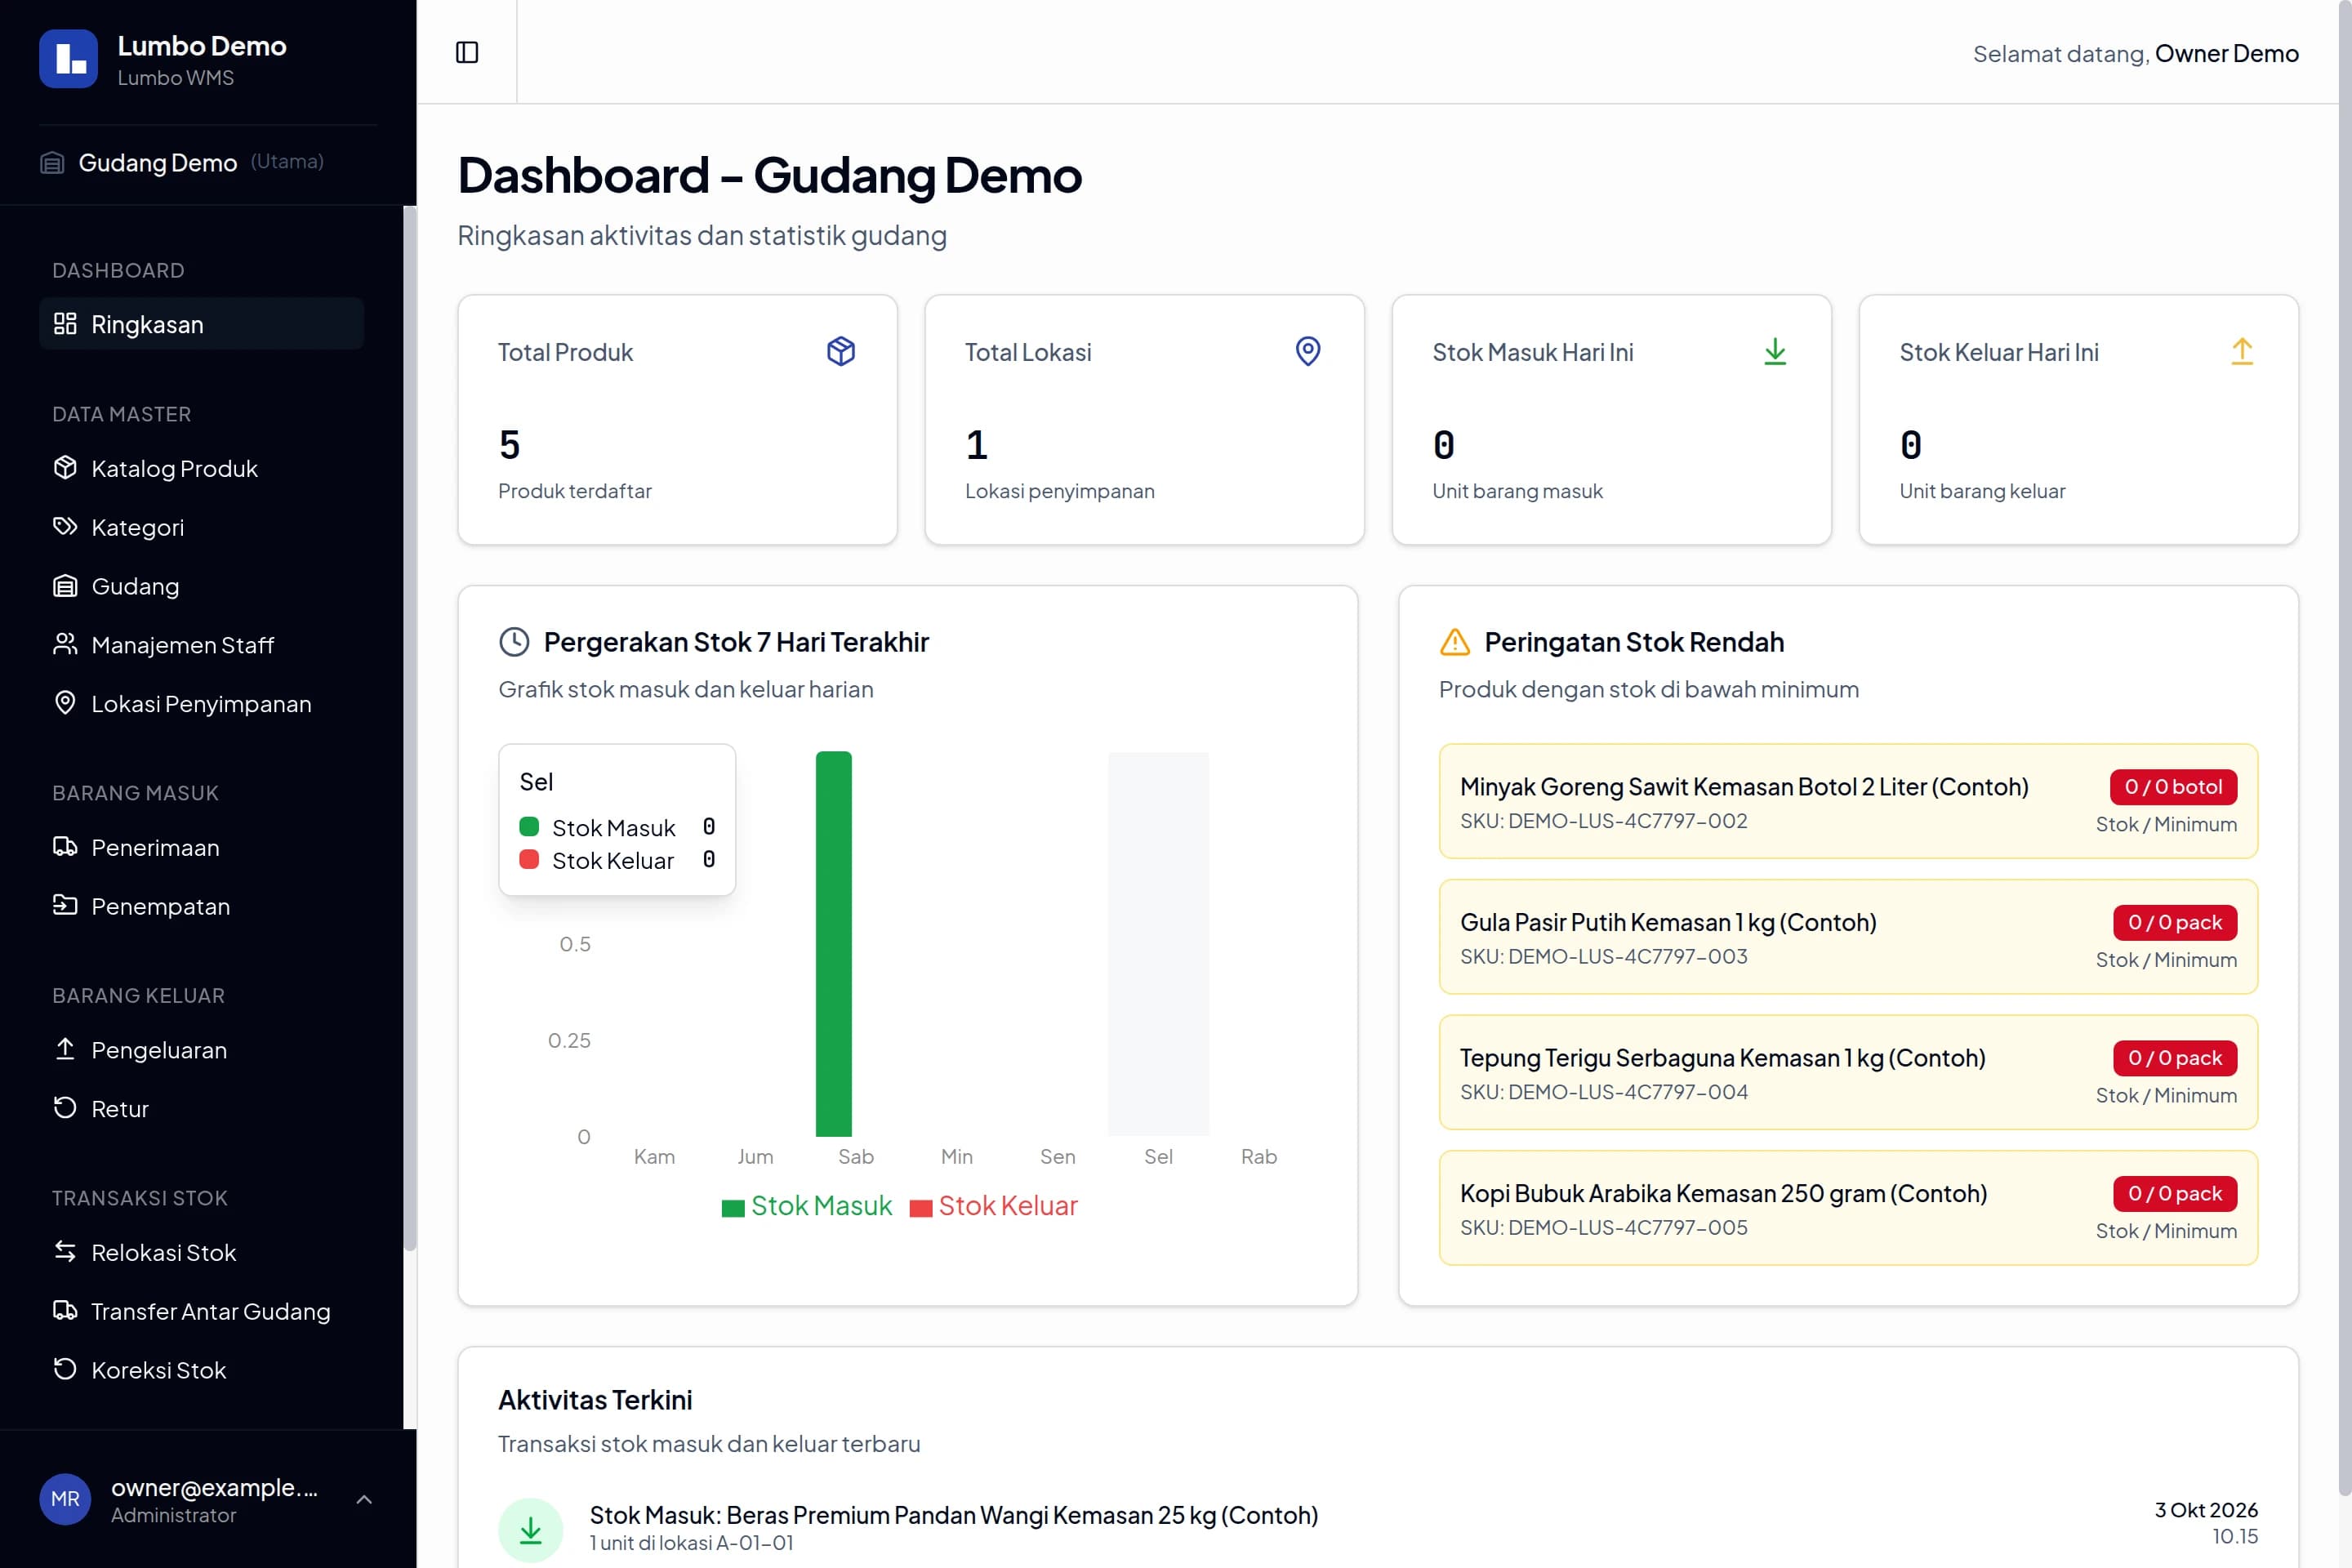Go to Kategori page
Screen dimensions: 2352x1568
tap(201, 527)
